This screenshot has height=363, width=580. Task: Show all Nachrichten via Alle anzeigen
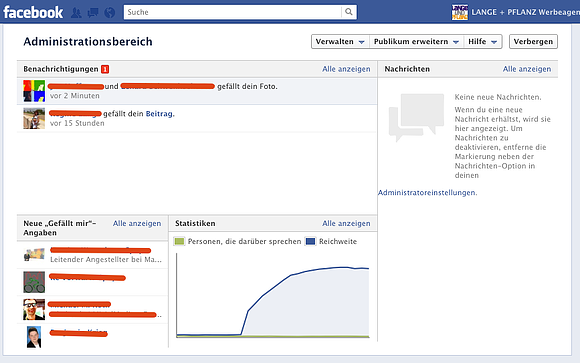point(527,69)
